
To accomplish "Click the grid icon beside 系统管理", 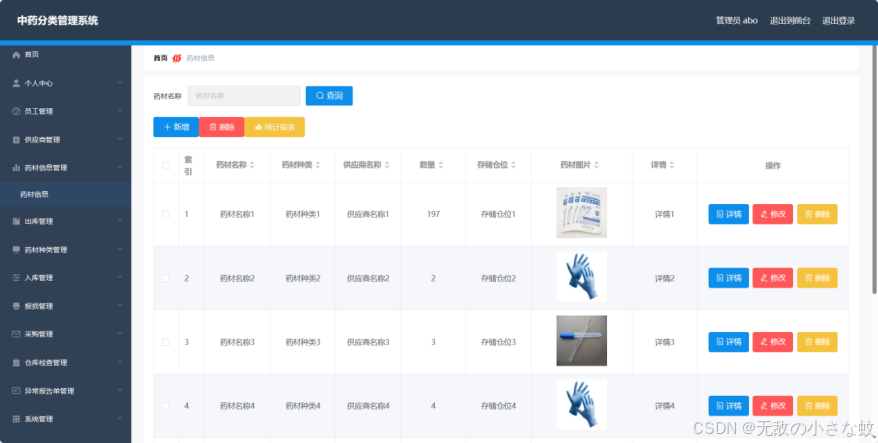I will click(16, 419).
